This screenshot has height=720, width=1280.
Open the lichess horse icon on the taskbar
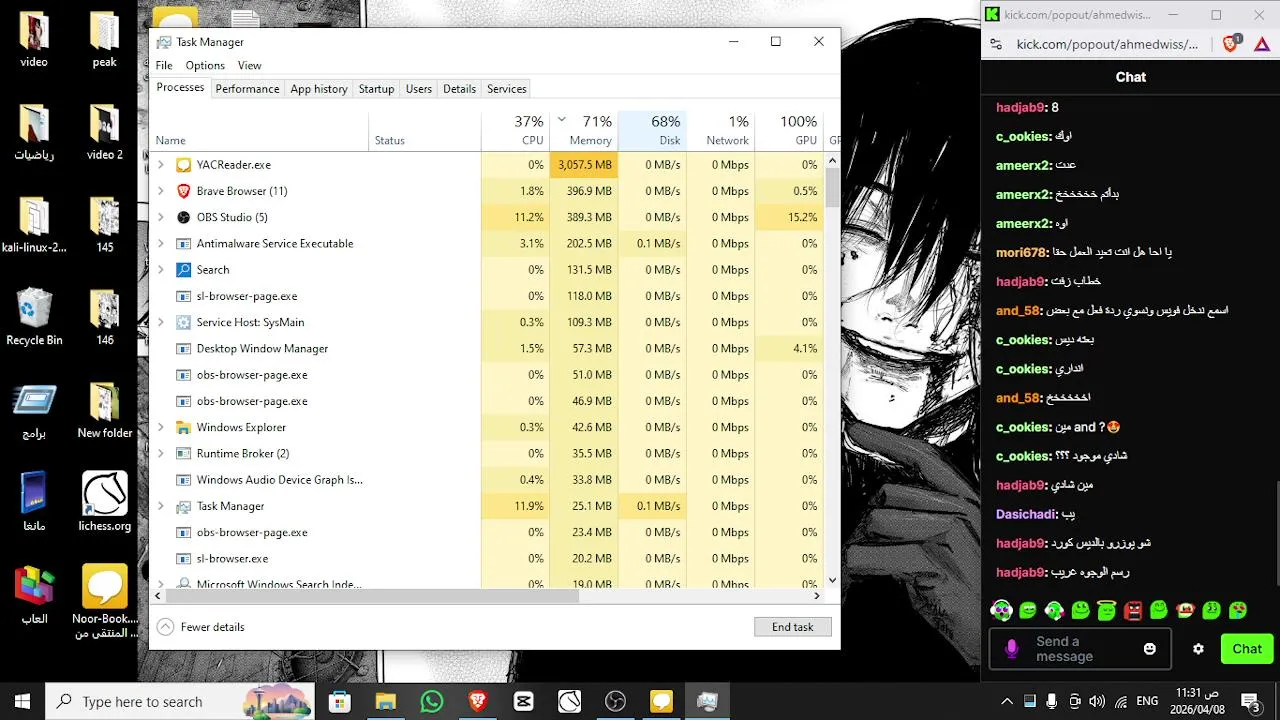[x=569, y=701]
